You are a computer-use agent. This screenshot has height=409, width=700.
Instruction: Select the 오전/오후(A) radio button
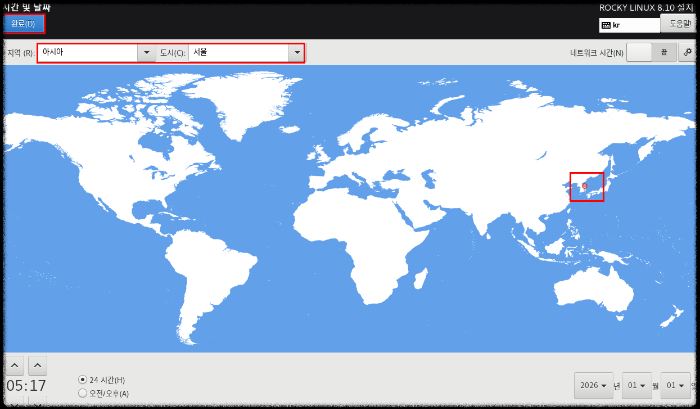[x=82, y=393]
